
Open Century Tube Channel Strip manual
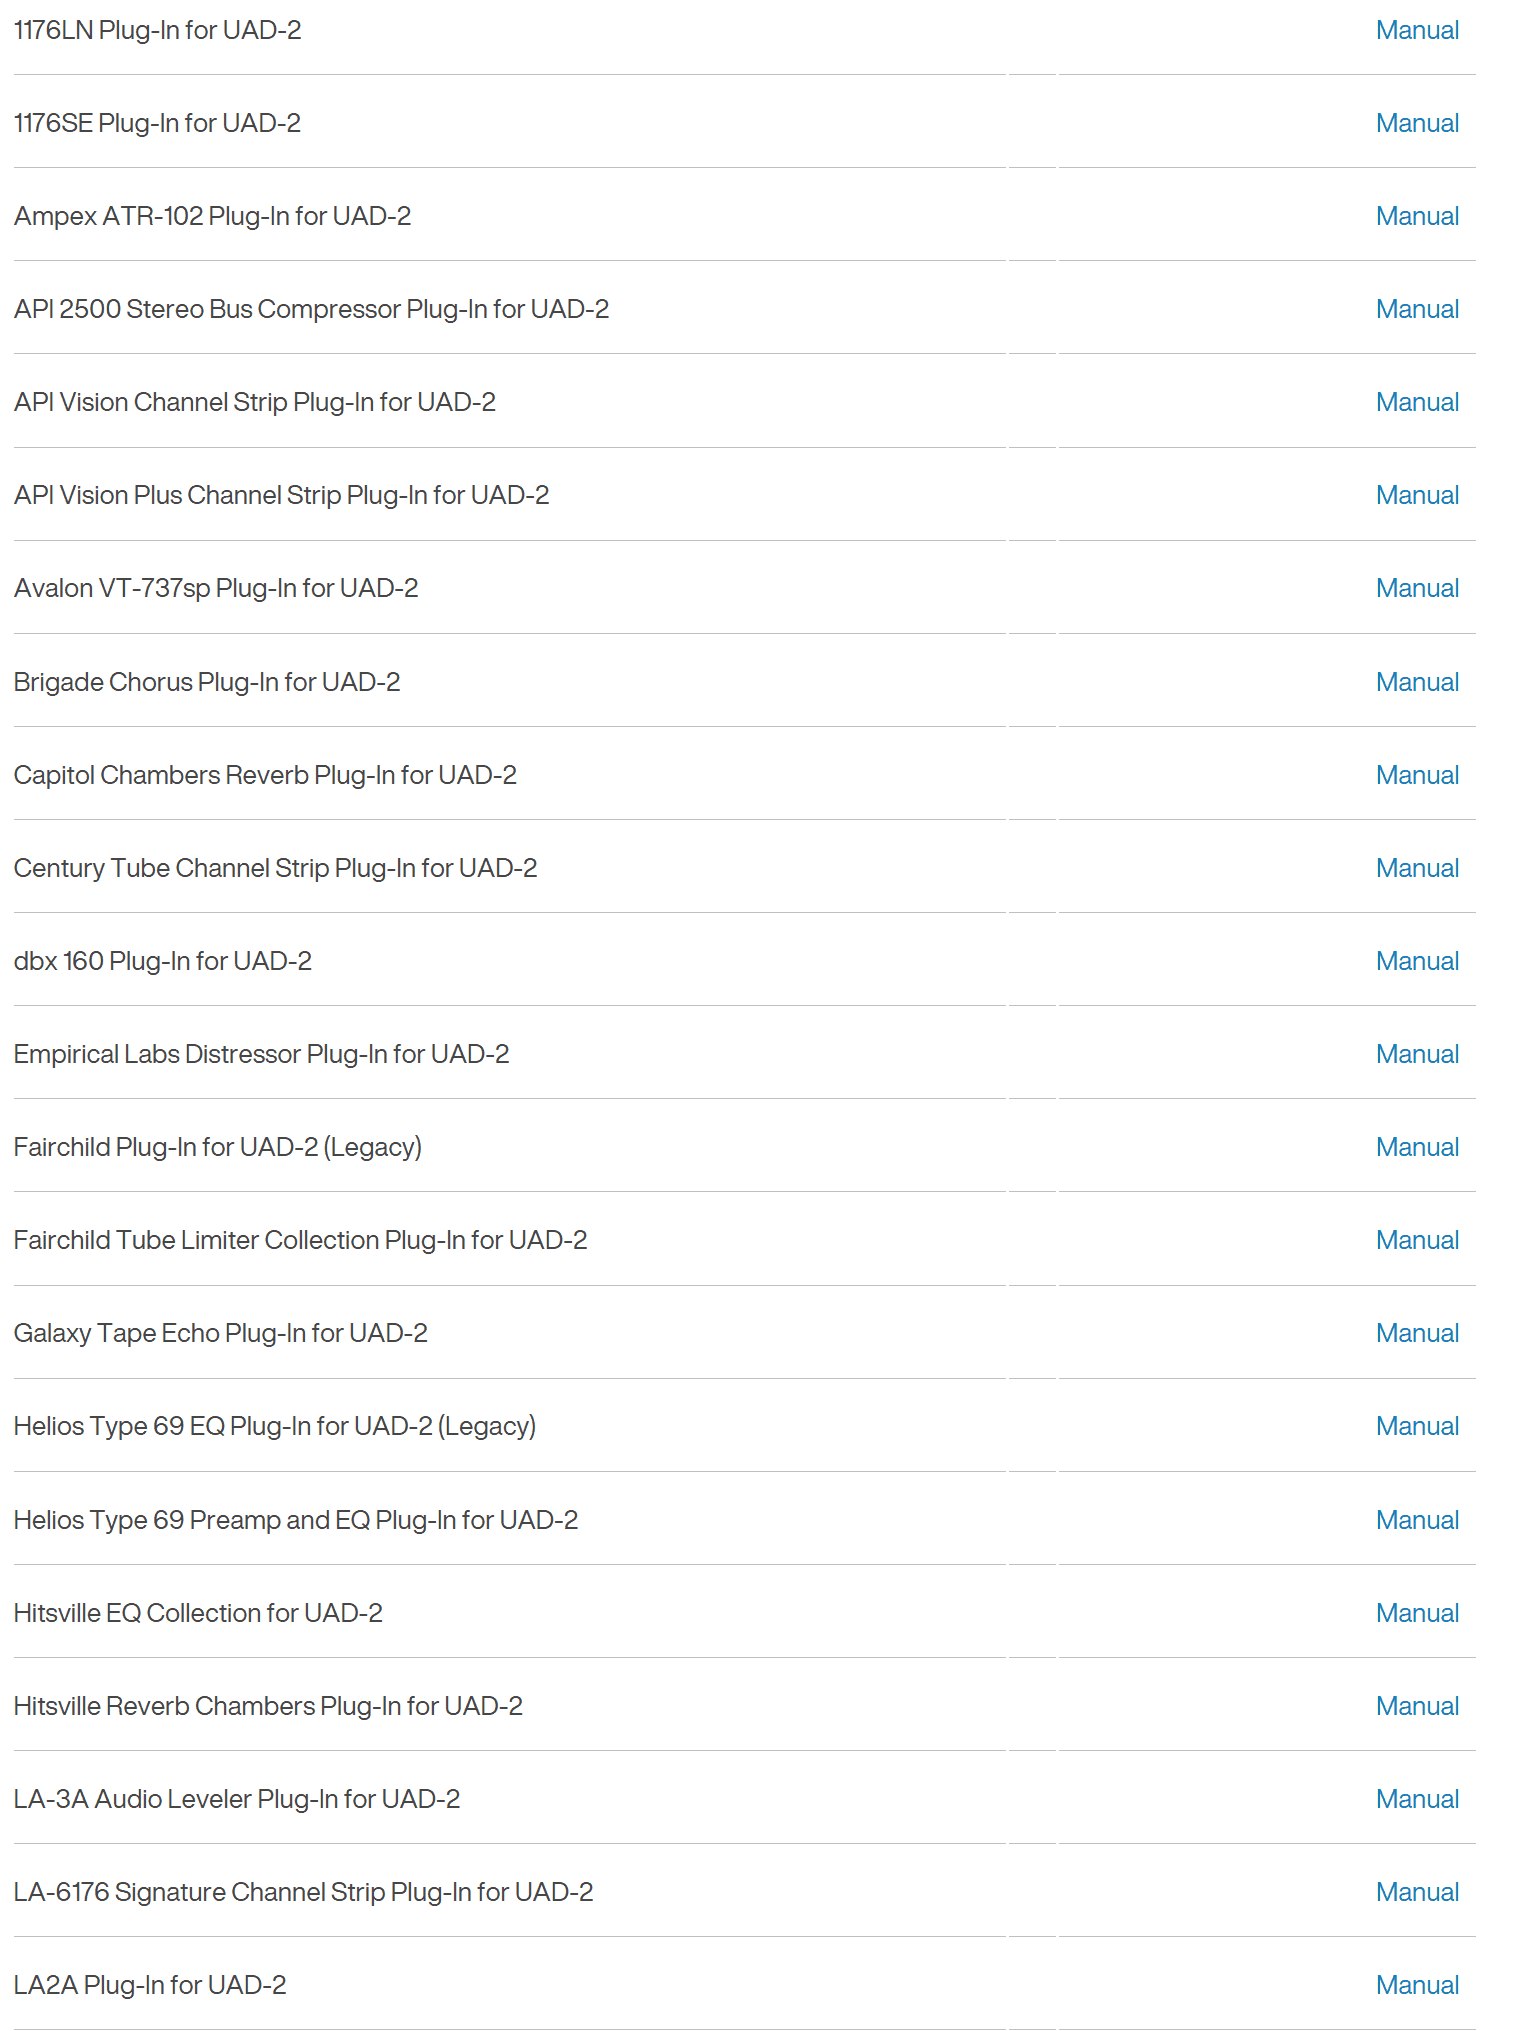(x=1417, y=869)
